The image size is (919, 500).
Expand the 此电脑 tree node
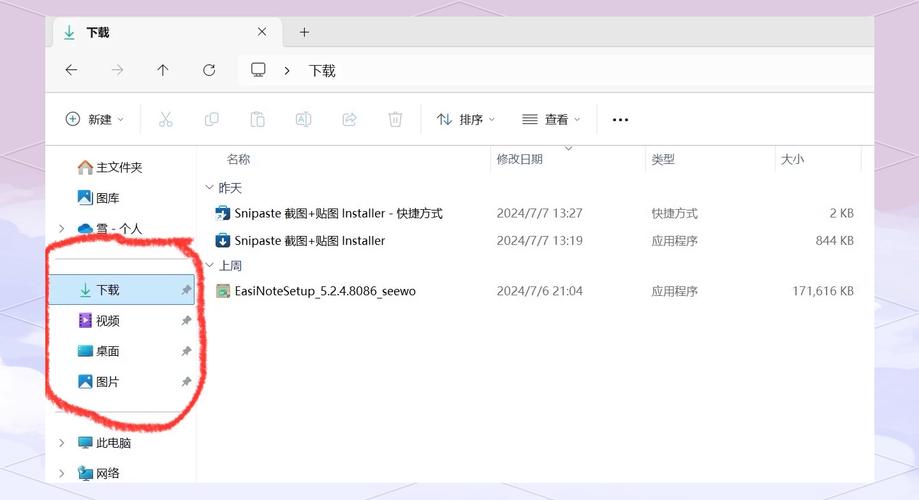[x=62, y=443]
